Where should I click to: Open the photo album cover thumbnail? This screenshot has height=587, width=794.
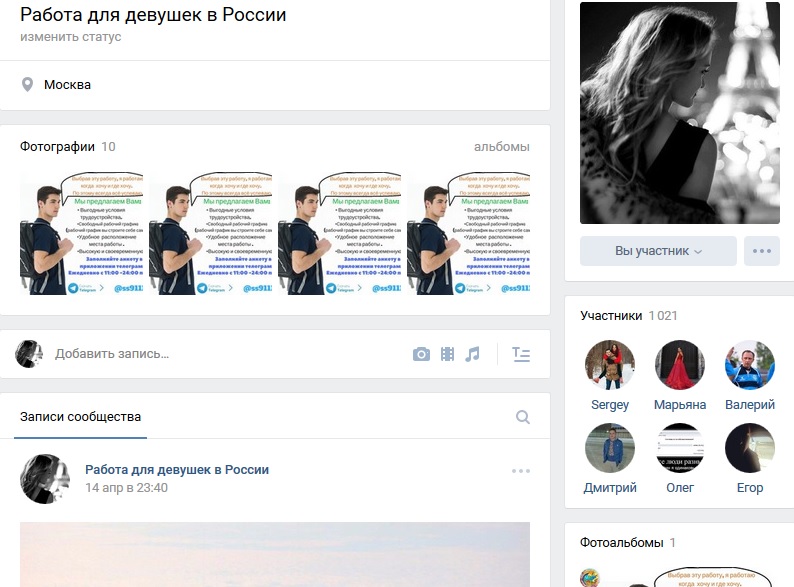click(680, 577)
